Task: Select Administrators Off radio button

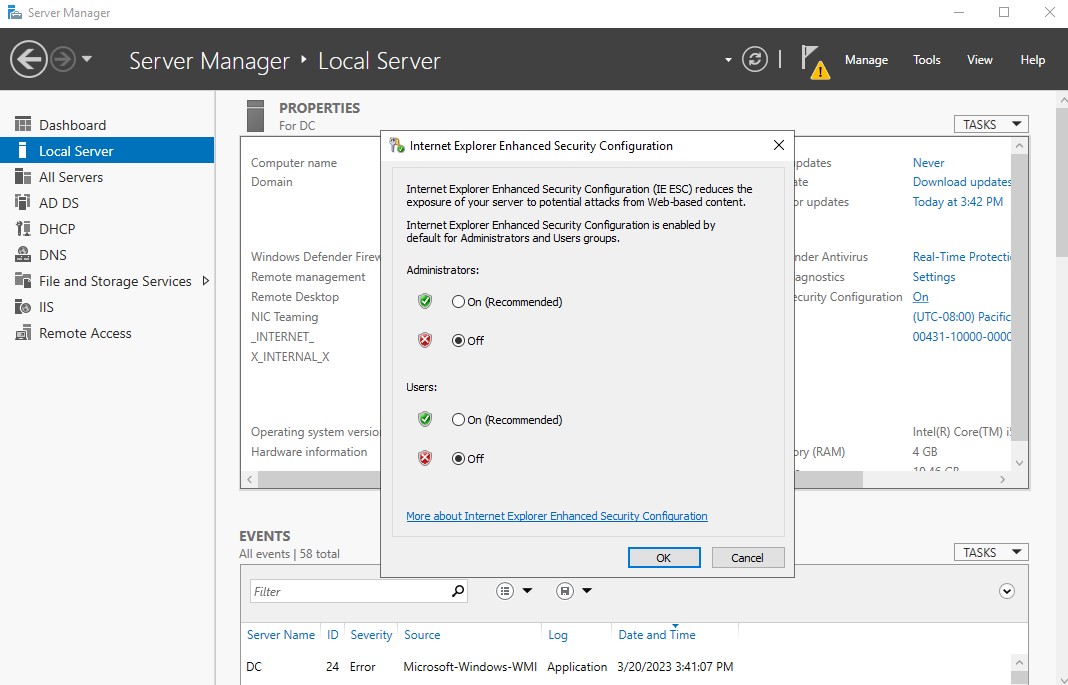Action: click(458, 340)
